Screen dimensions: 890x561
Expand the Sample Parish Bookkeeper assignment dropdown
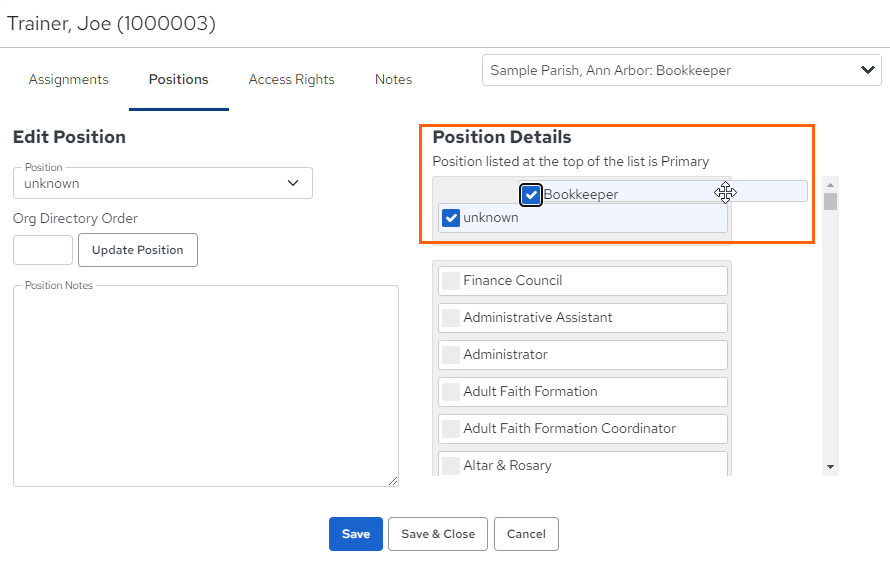[682, 70]
